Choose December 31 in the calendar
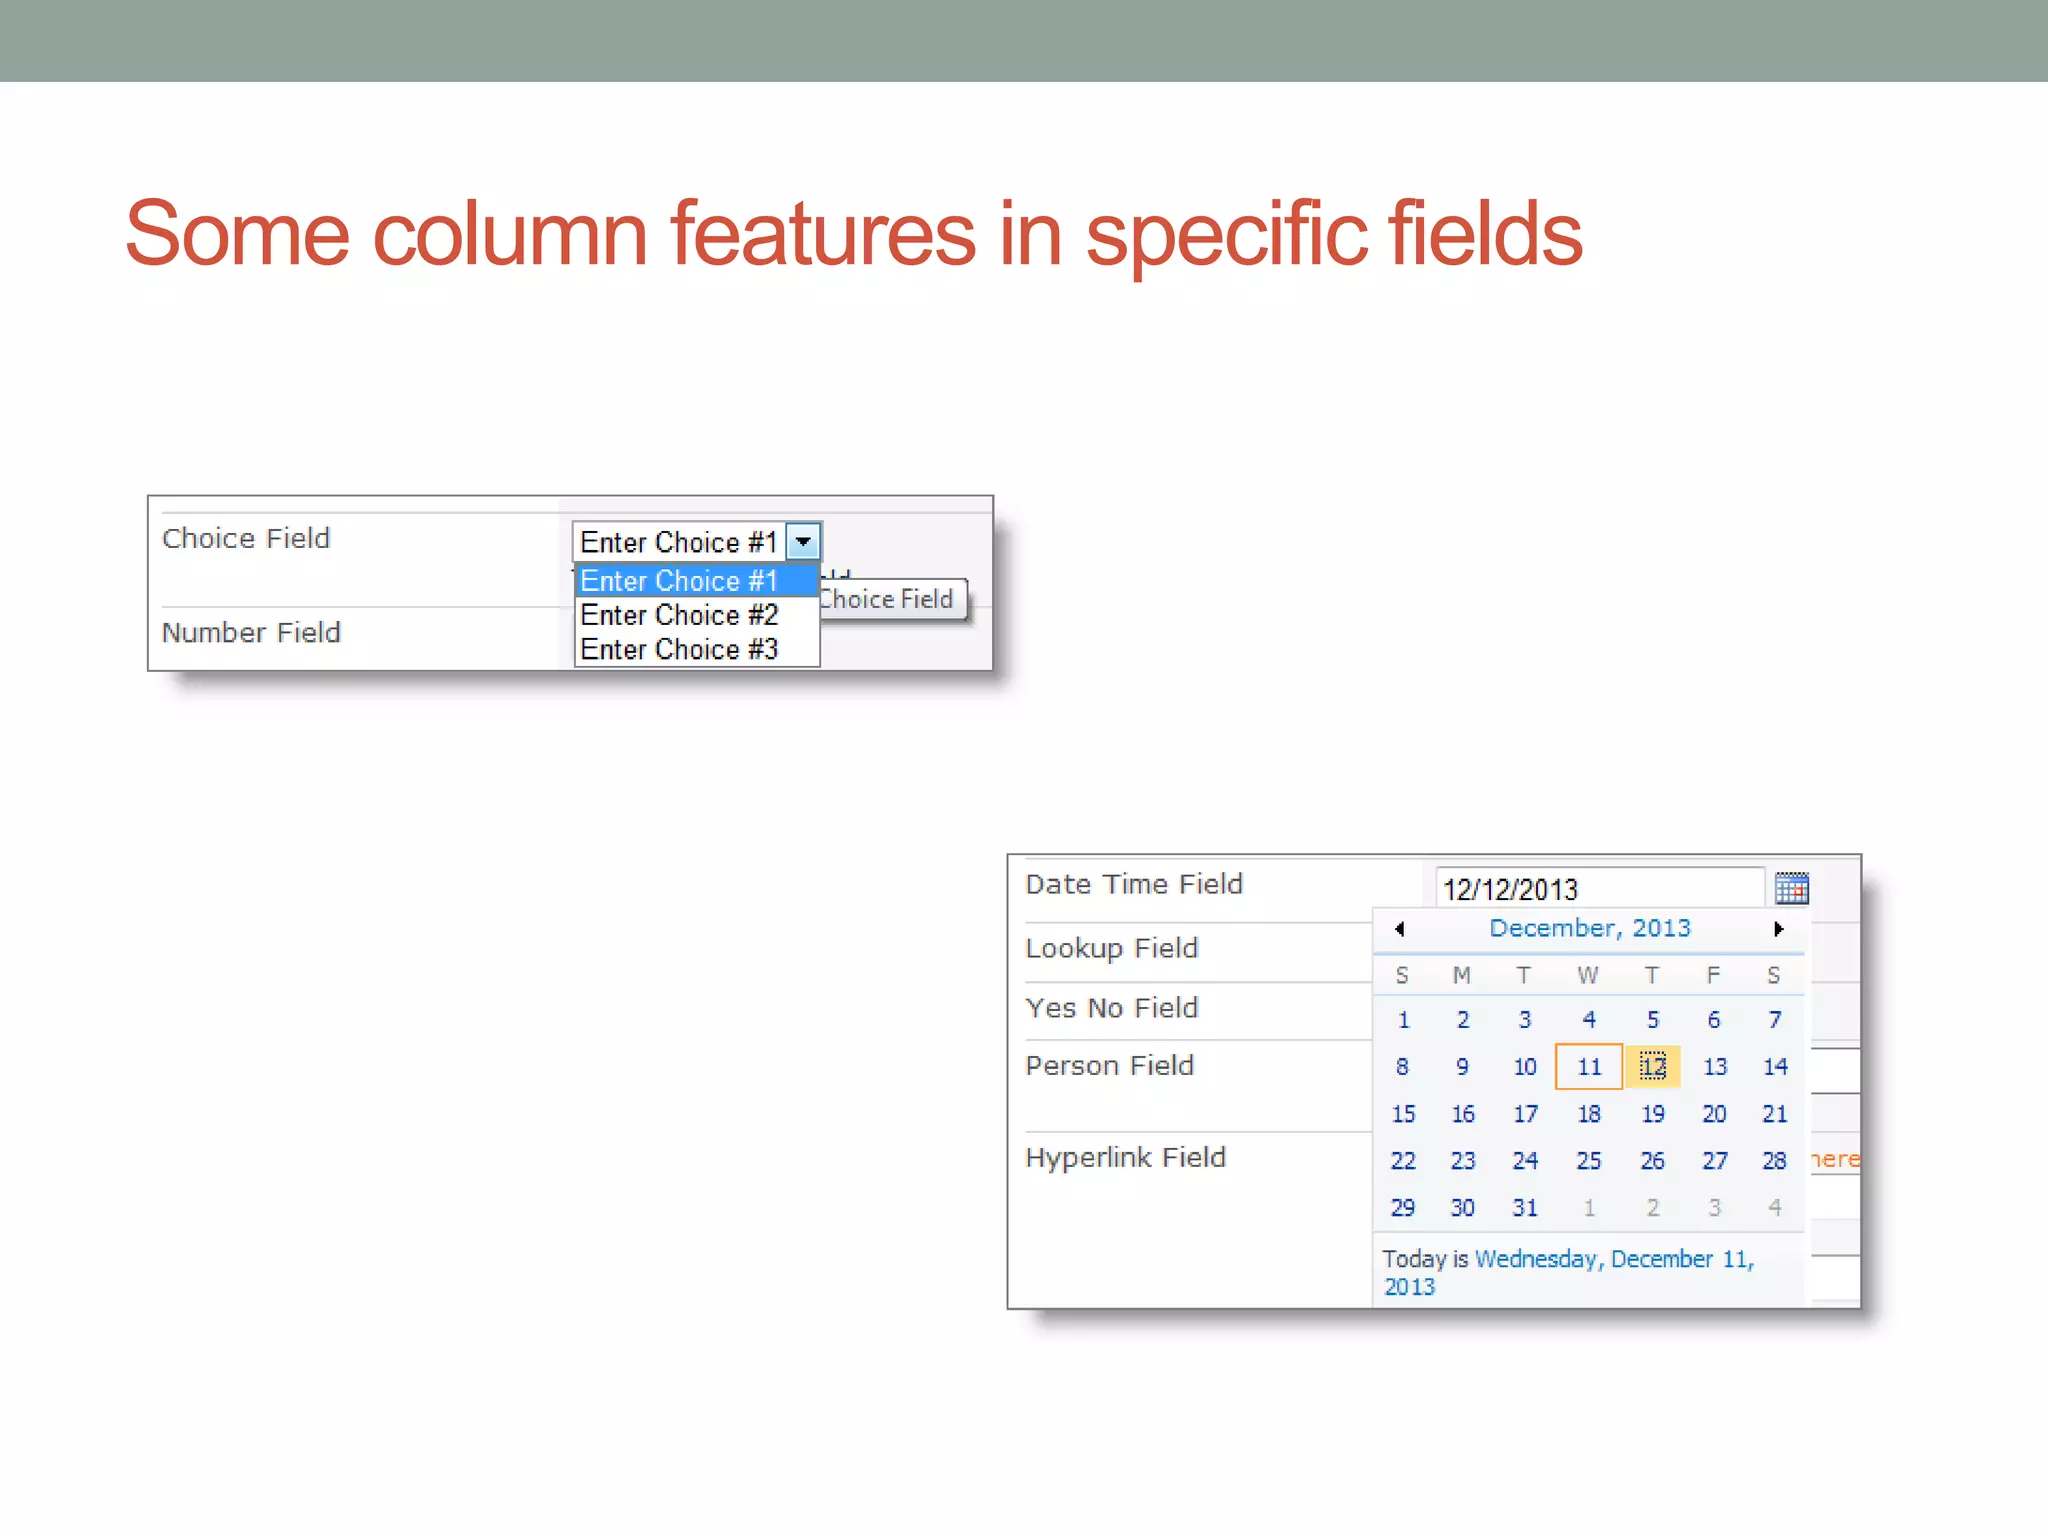Image resolution: width=2048 pixels, height=1536 pixels. point(1525,1208)
